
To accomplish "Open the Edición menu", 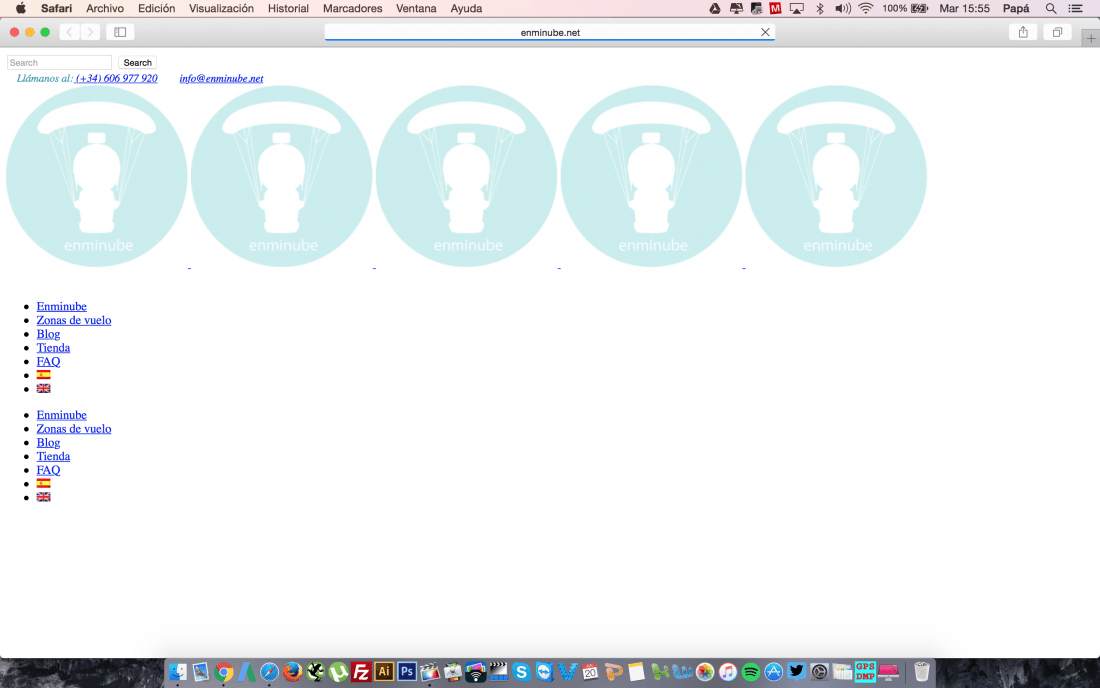I will tap(156, 8).
